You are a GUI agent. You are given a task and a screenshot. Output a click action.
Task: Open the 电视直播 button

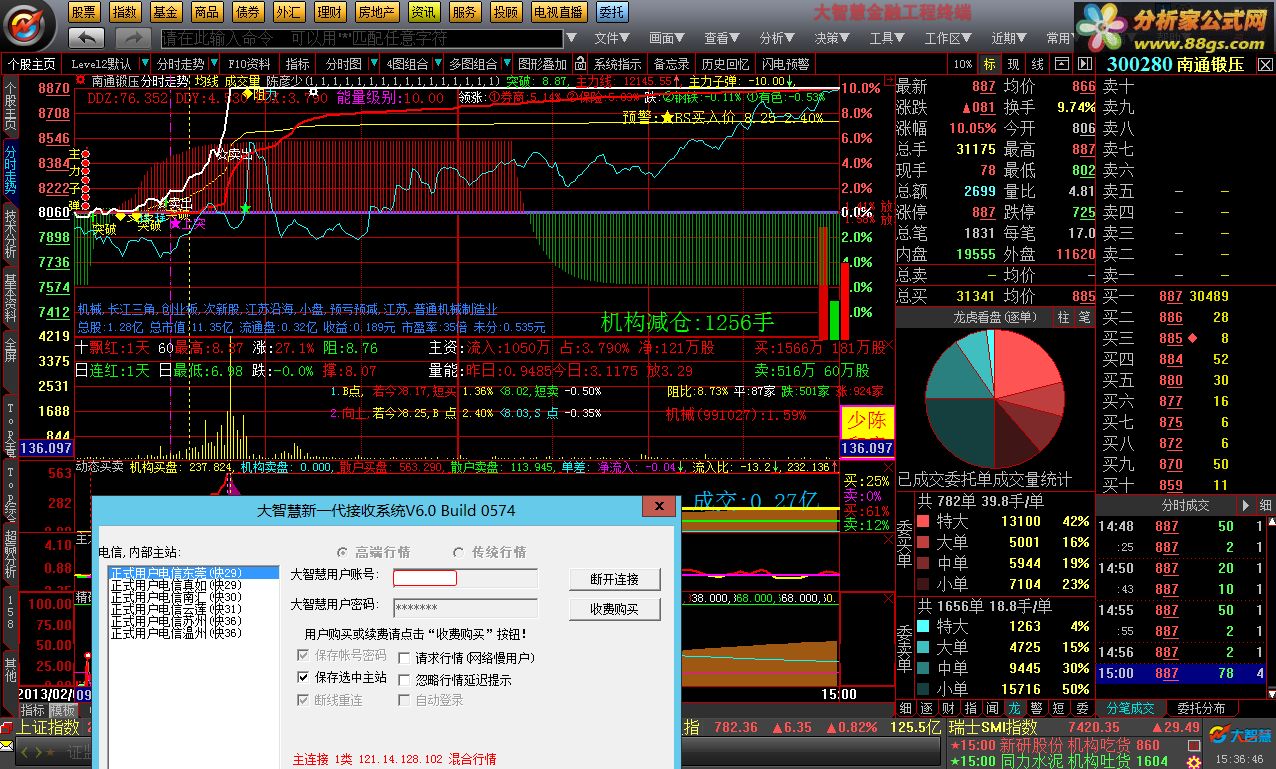(558, 12)
